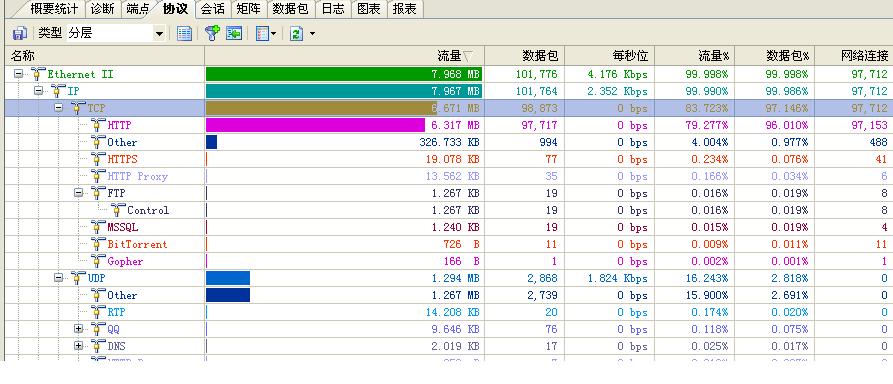Click the display options checklist icon

262,34
